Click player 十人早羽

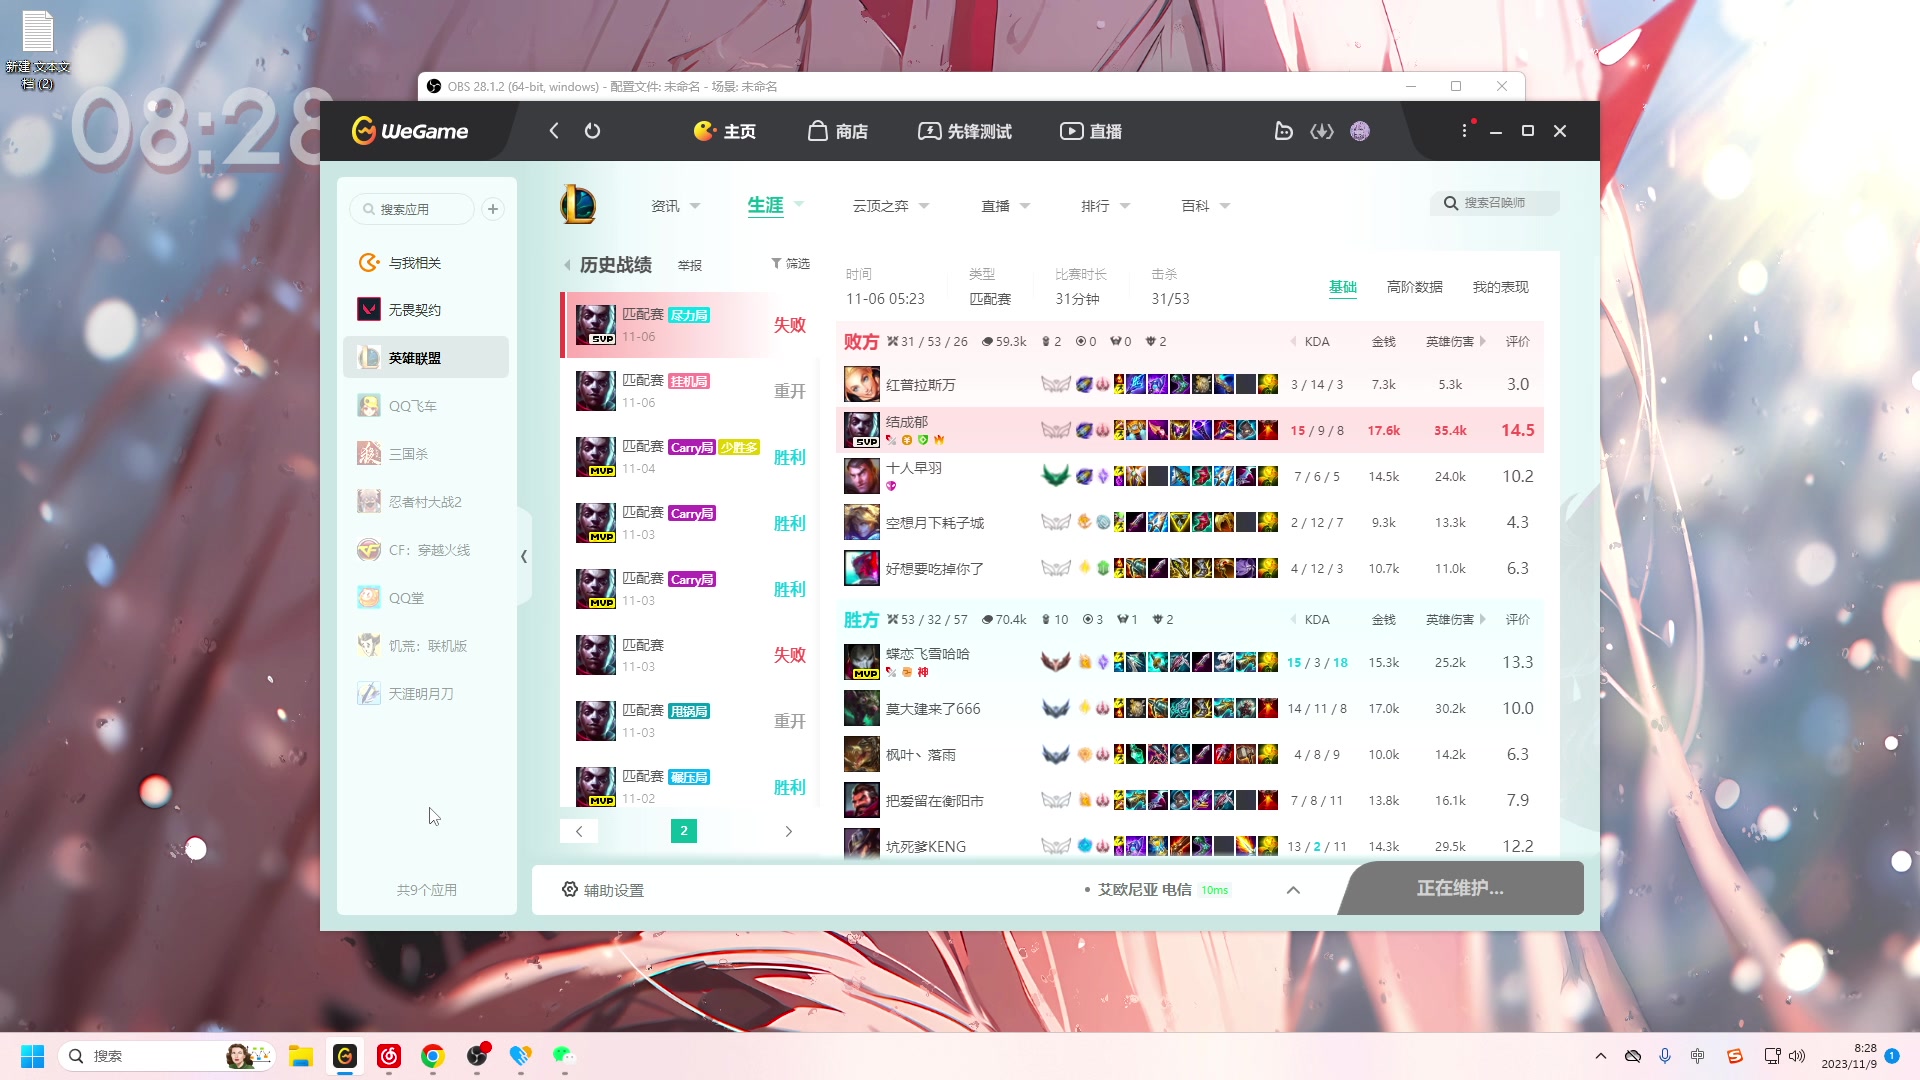(914, 468)
